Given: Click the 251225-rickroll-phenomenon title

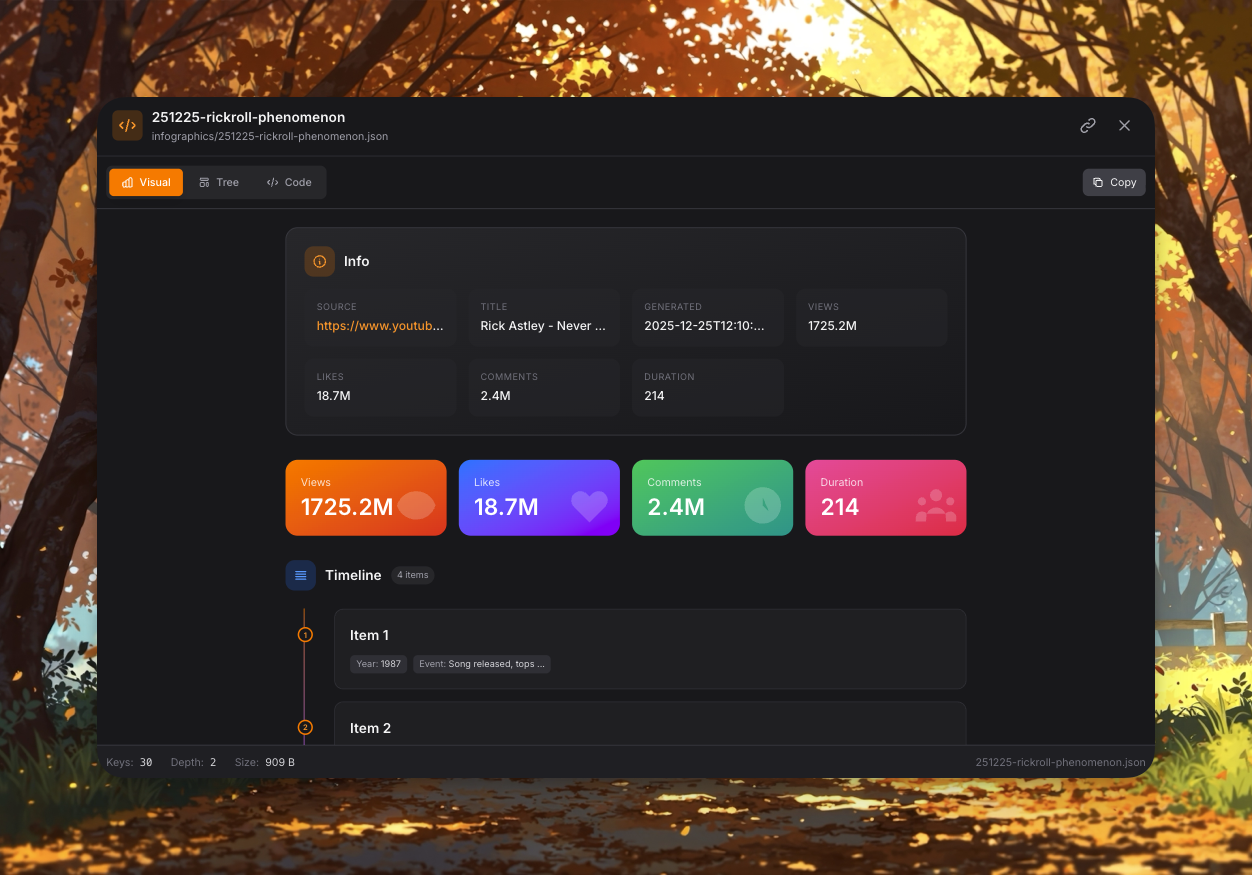Looking at the screenshot, I should point(249,117).
